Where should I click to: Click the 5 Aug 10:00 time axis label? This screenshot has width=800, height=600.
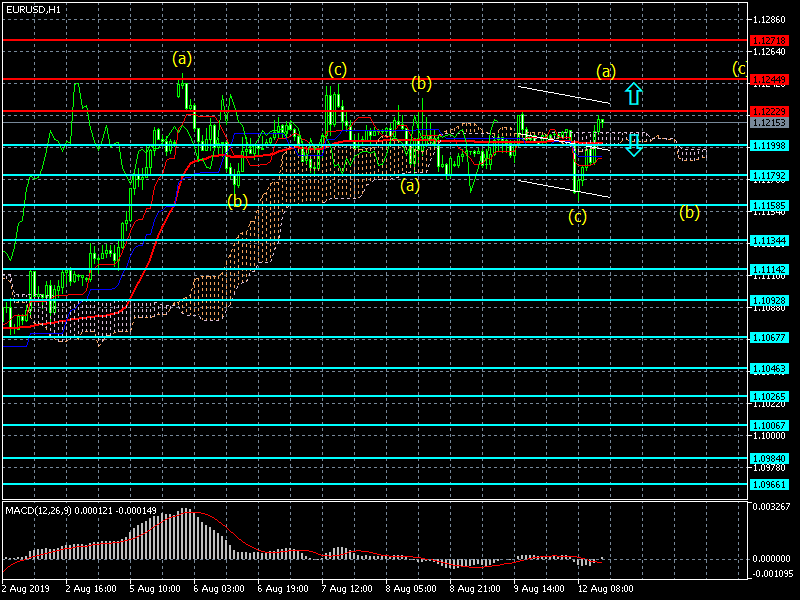point(156,589)
